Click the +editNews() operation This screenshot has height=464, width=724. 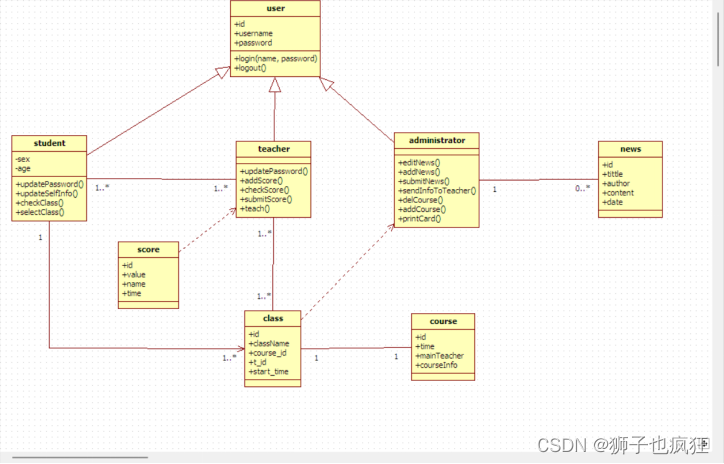pos(419,163)
